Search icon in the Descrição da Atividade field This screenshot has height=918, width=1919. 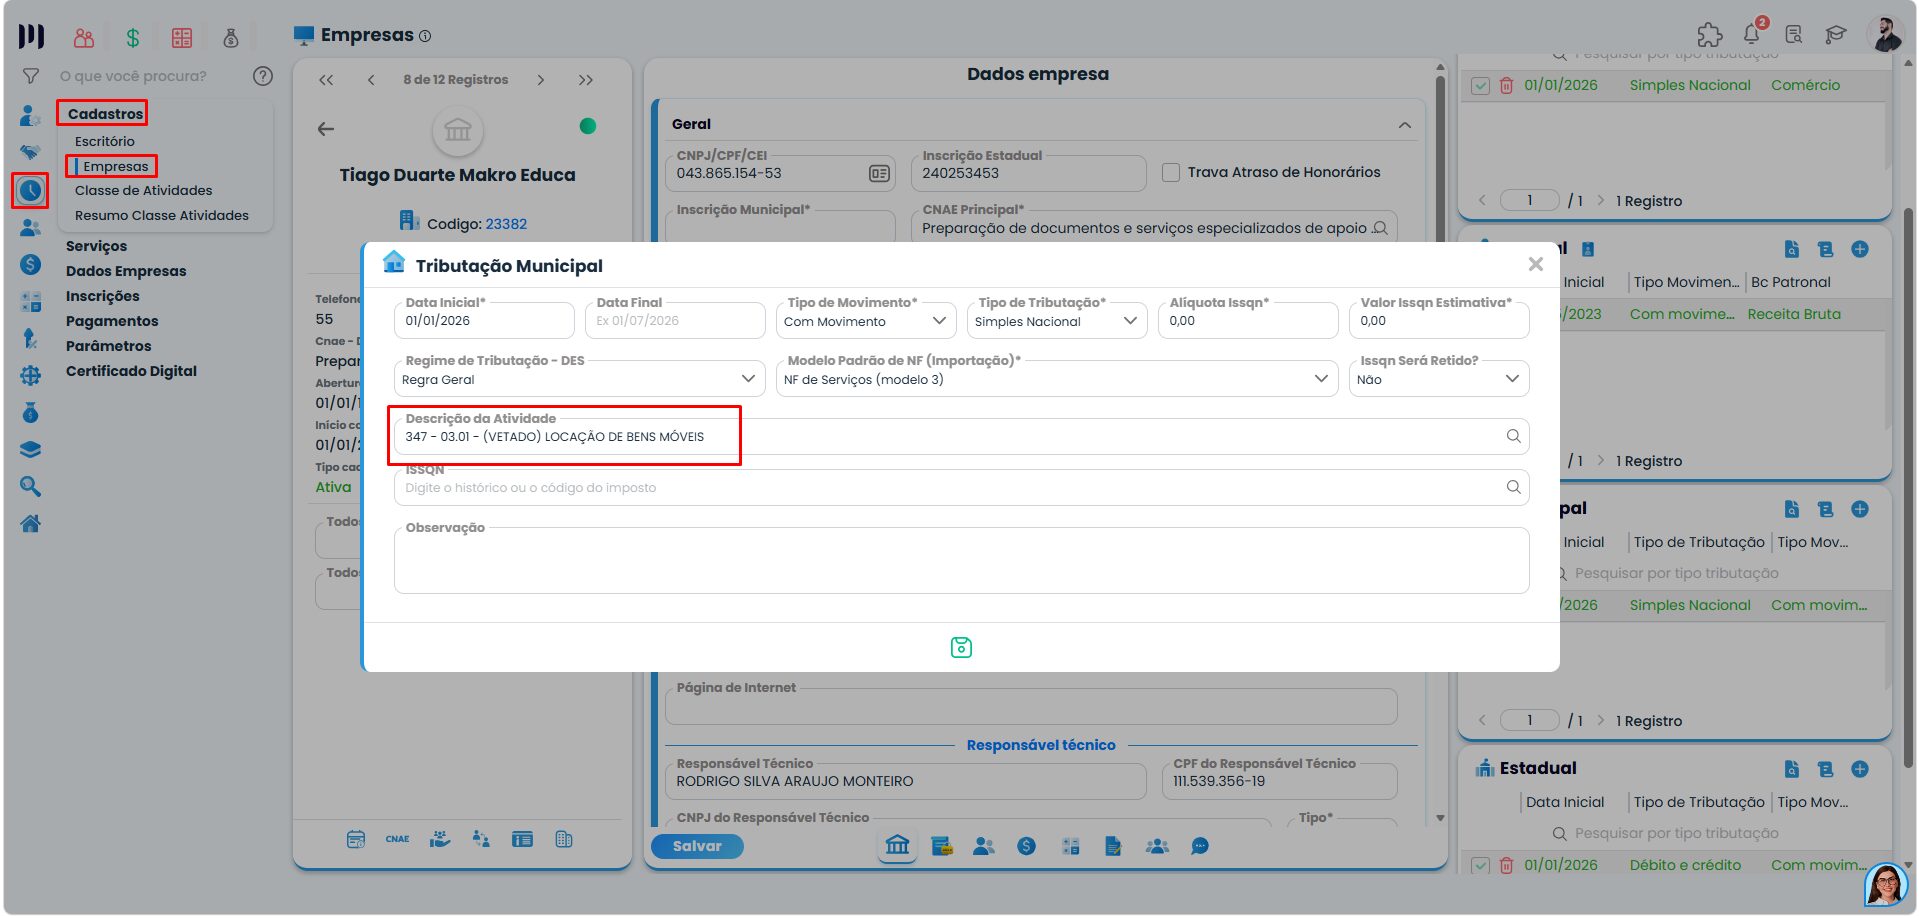coord(1513,436)
